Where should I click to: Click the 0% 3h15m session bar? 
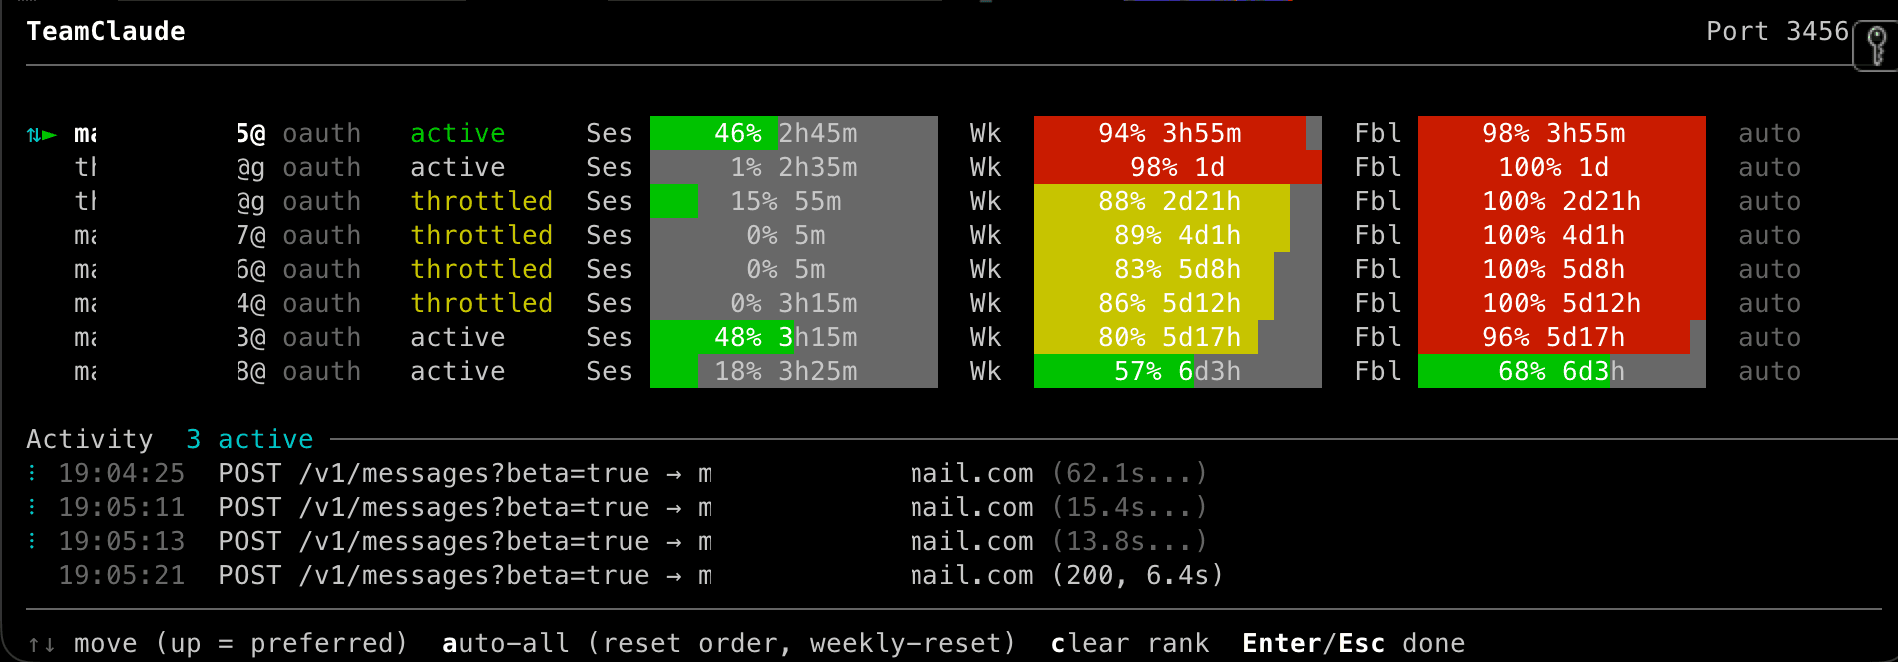pos(794,303)
